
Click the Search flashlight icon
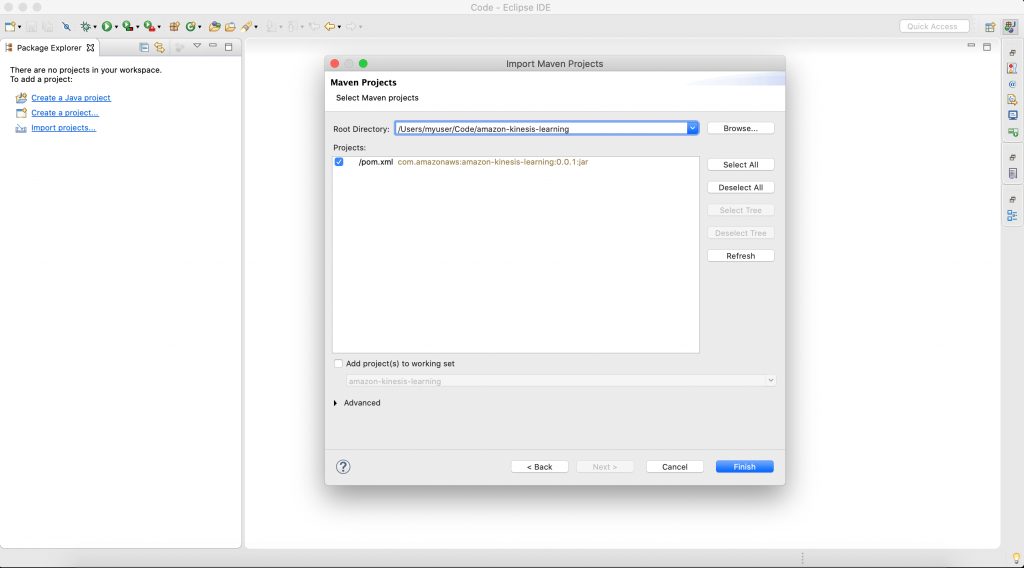coord(246,27)
